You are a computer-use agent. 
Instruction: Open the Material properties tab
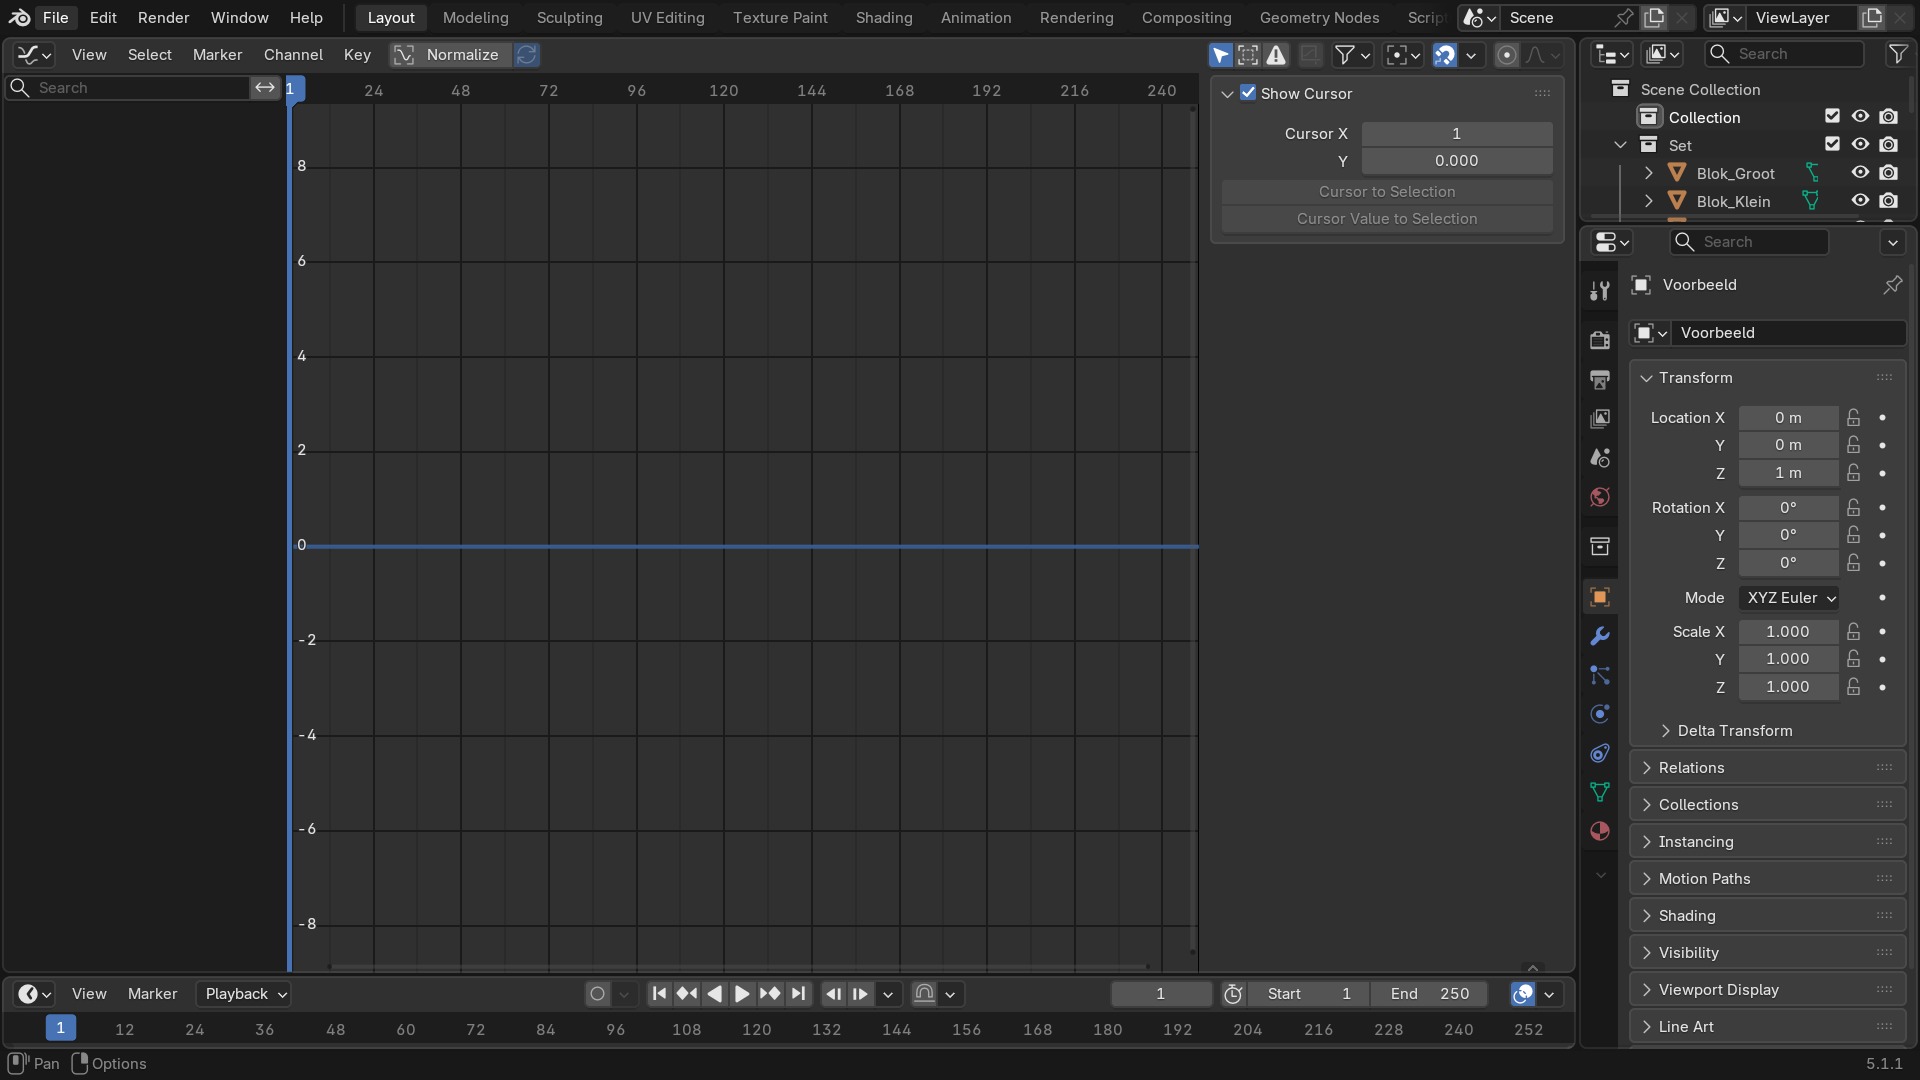coord(1600,831)
